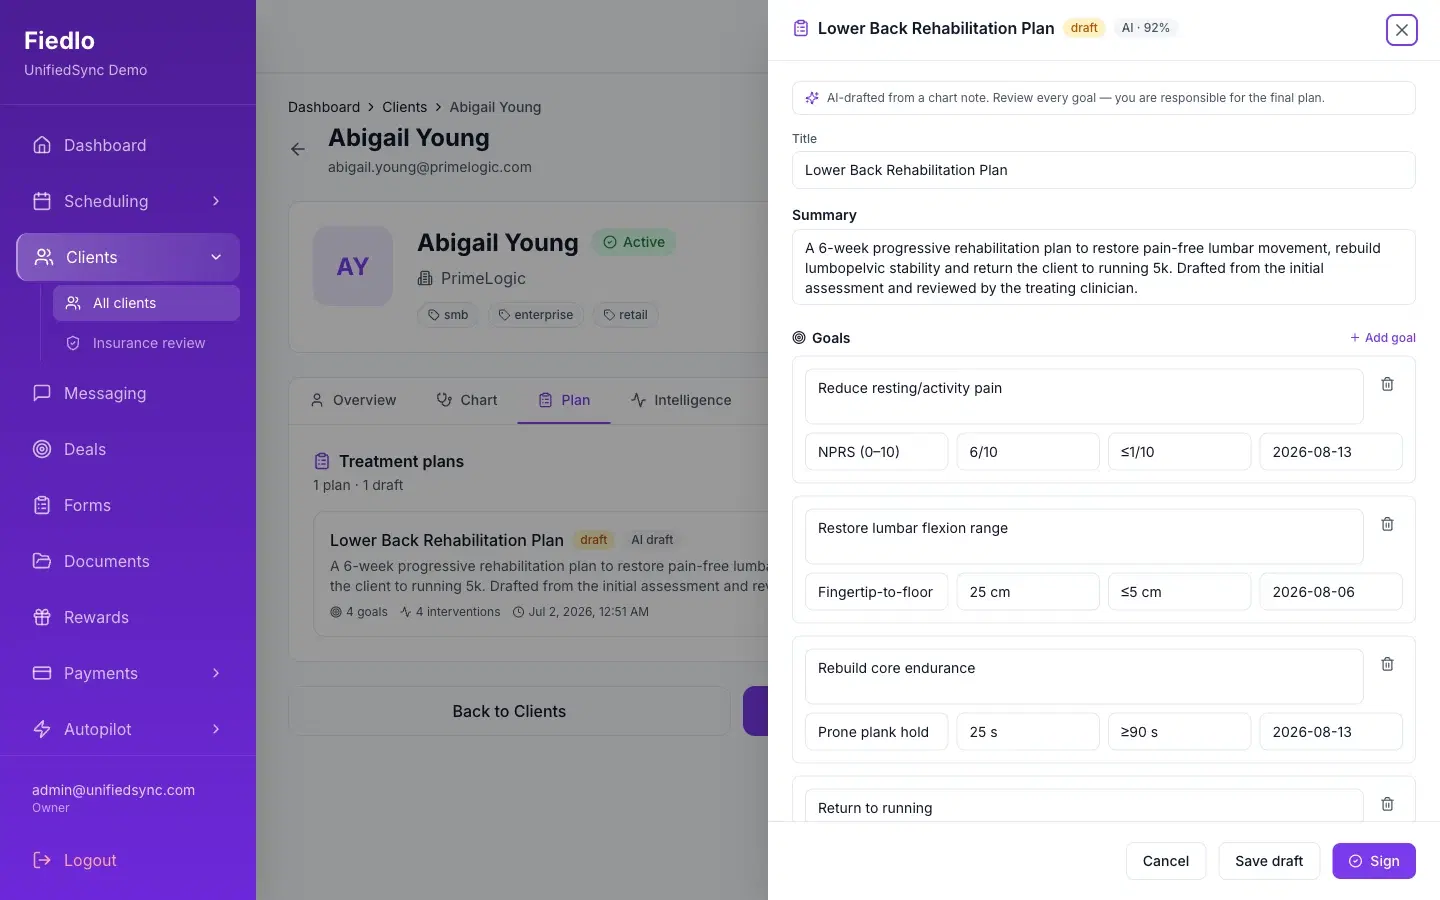Viewport: 1440px width, 900px height.
Task: Click trash icon for Return to running goal
Action: coord(1387,804)
